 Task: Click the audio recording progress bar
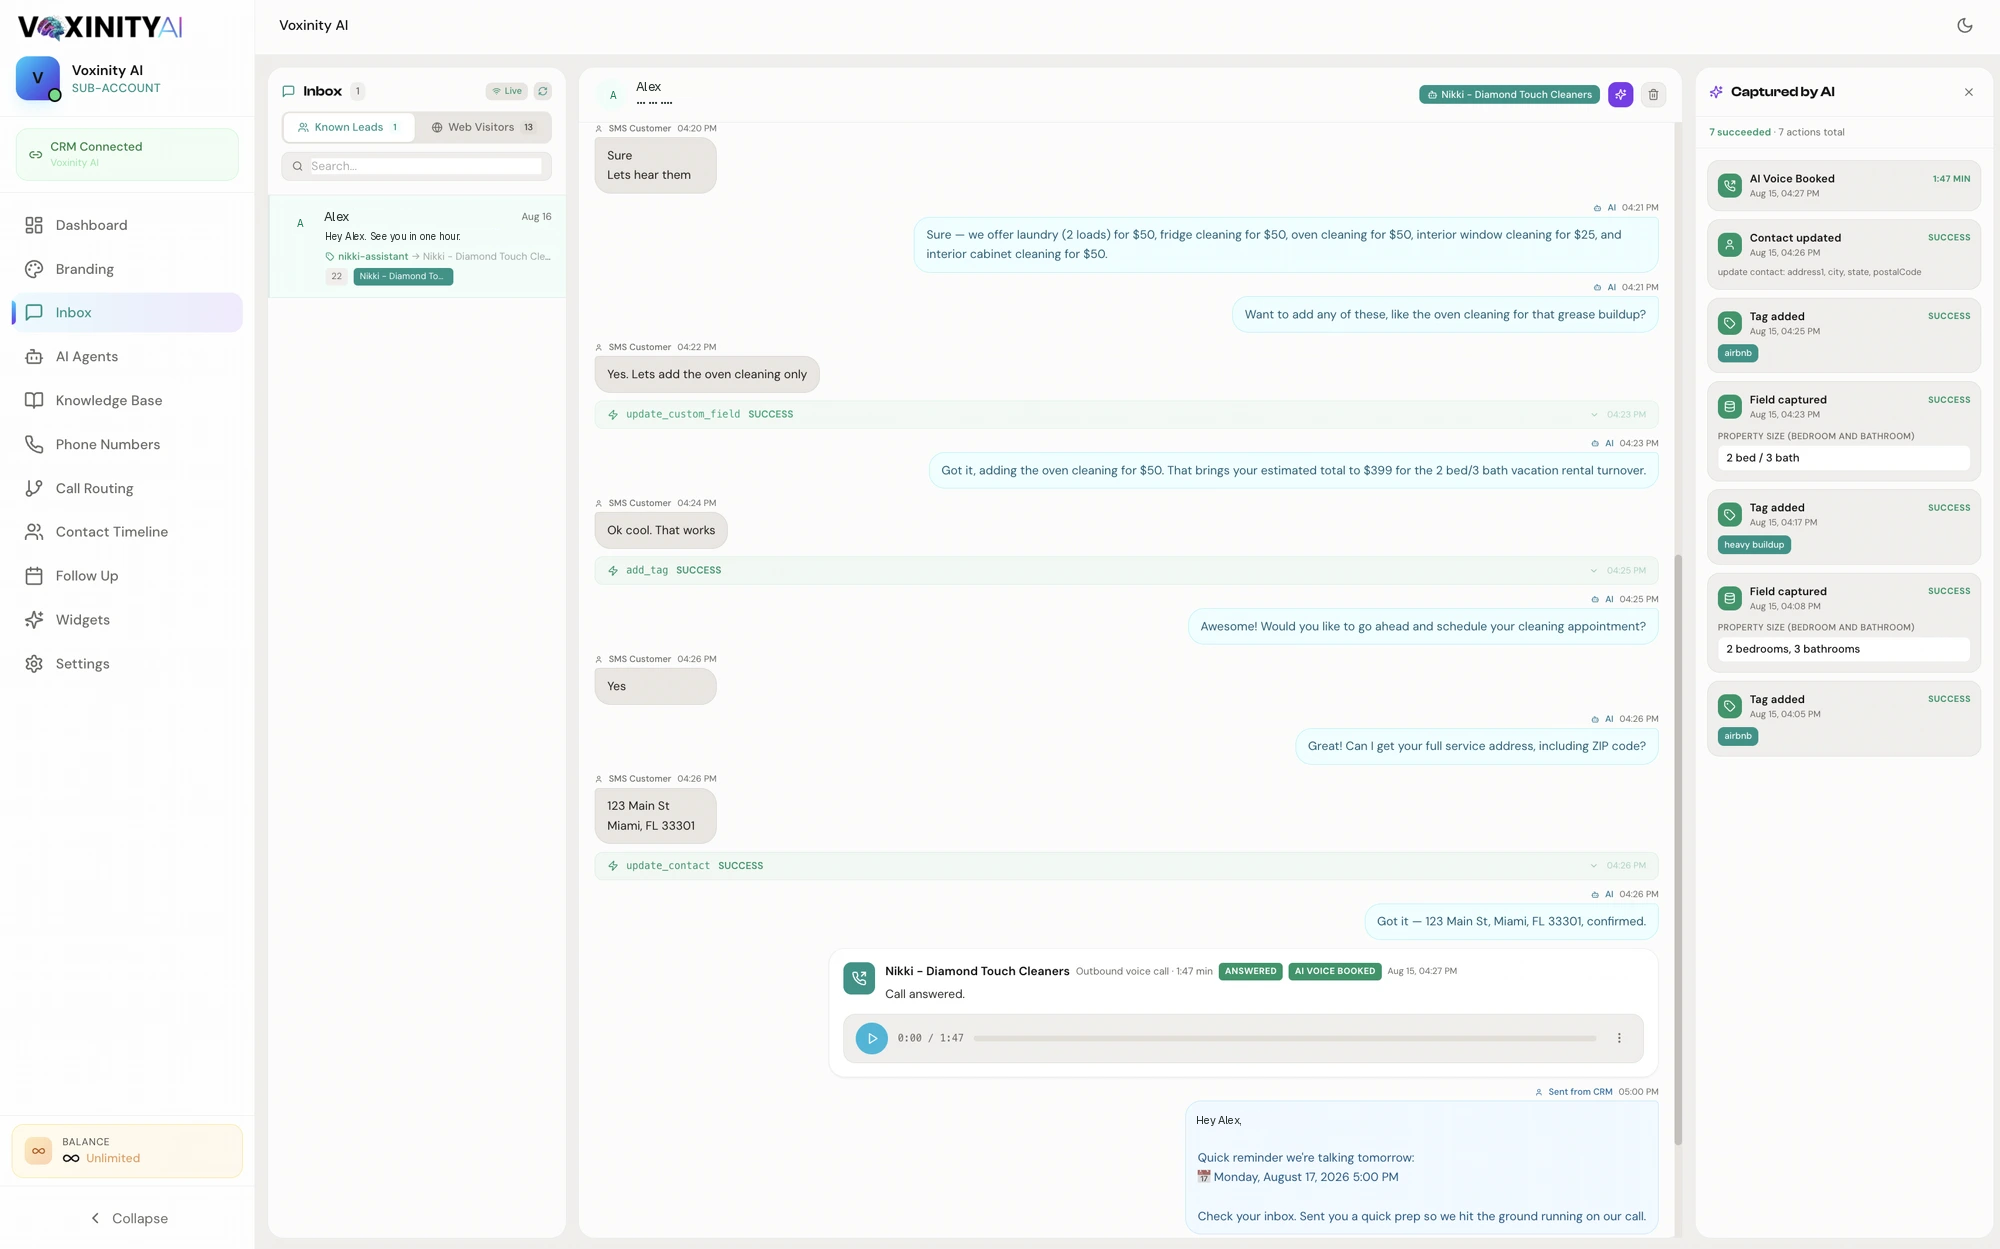tap(1285, 1038)
